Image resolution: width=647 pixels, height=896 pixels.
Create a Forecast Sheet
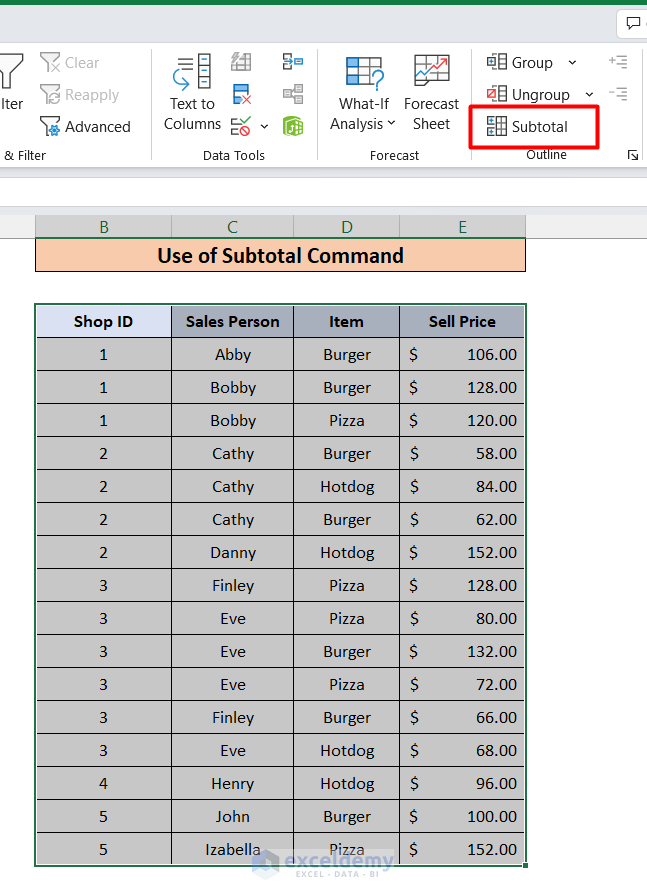tap(431, 93)
